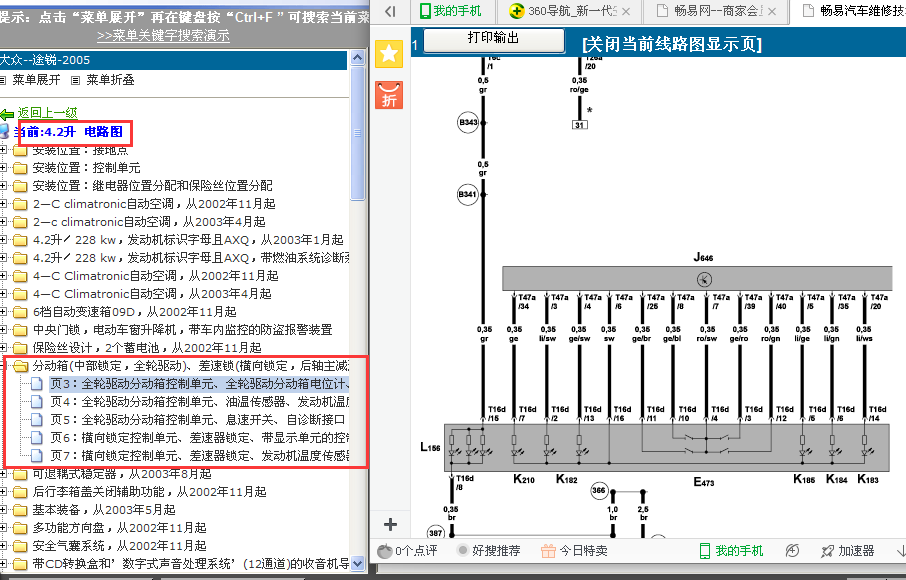This screenshot has height=580, width=906.
Task: Open 页3：全轮驱动分动箱控制单元 page
Action: pyautogui.click(x=199, y=384)
